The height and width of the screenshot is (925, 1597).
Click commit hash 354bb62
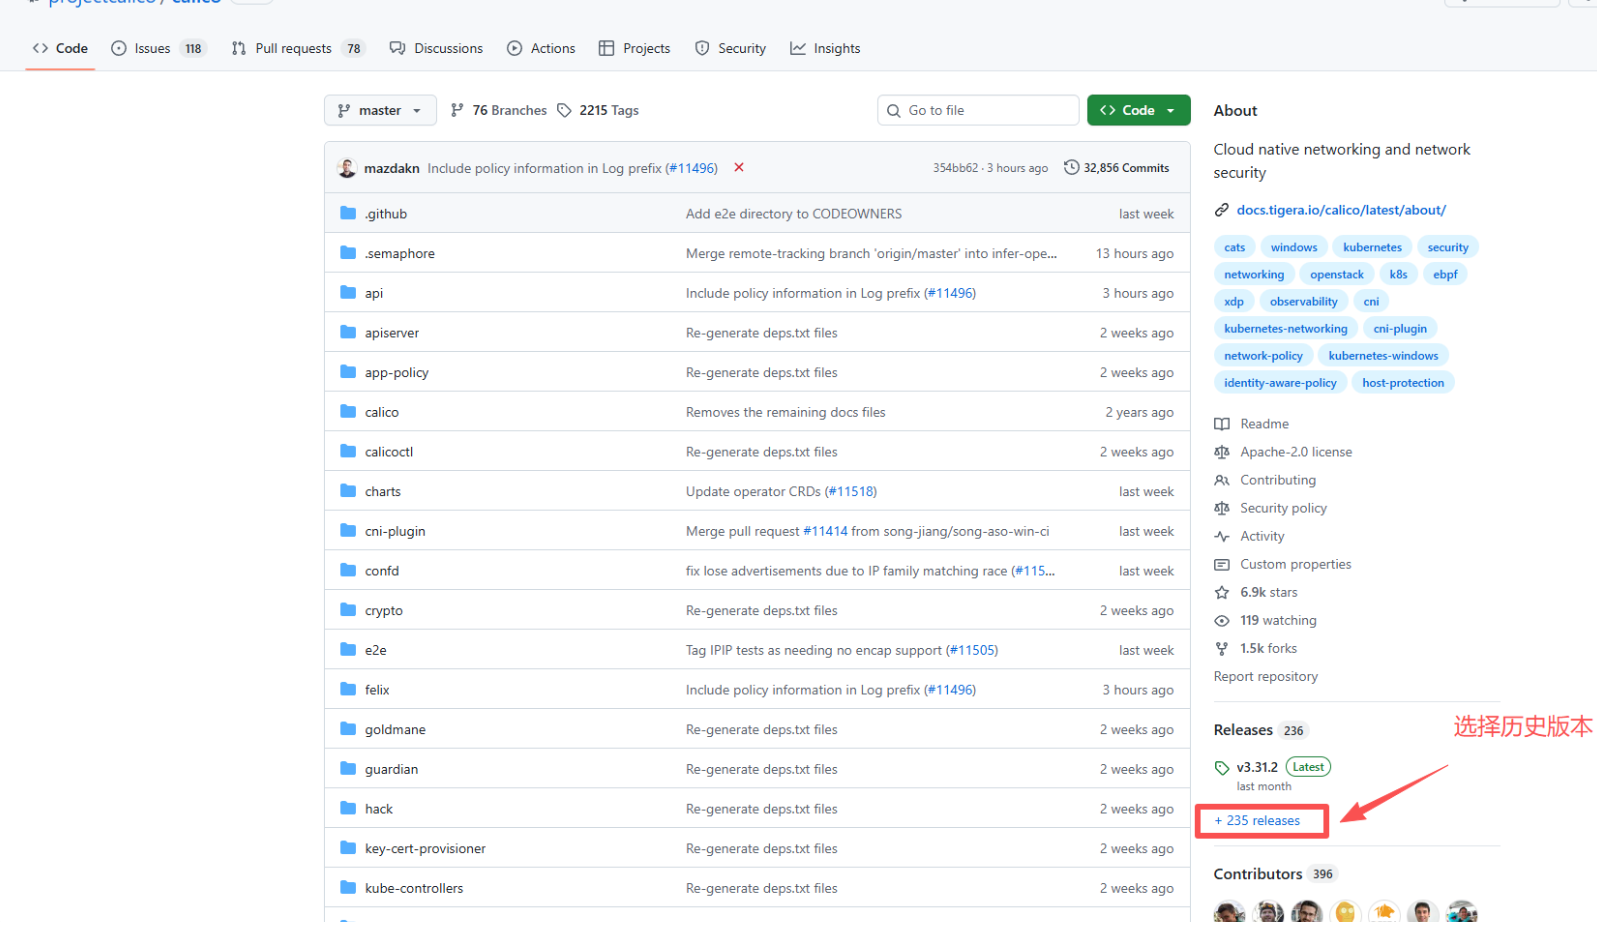click(x=955, y=168)
